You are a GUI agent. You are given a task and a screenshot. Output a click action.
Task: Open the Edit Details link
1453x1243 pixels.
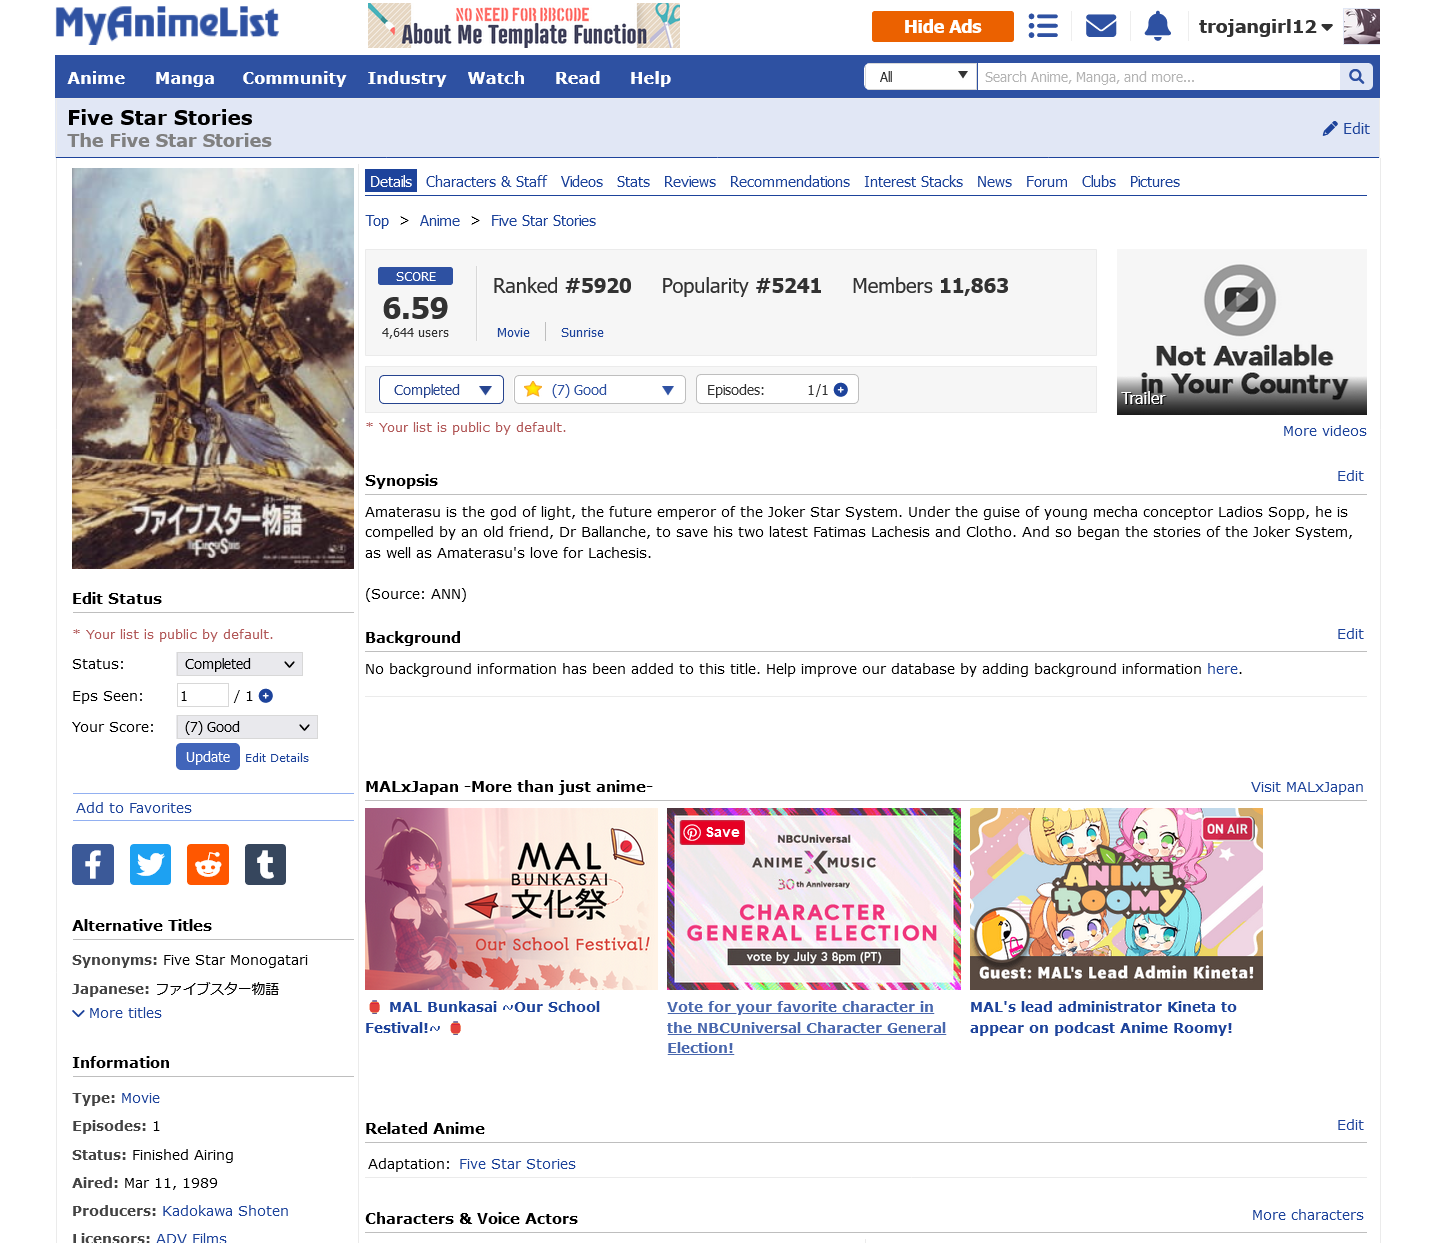point(277,758)
